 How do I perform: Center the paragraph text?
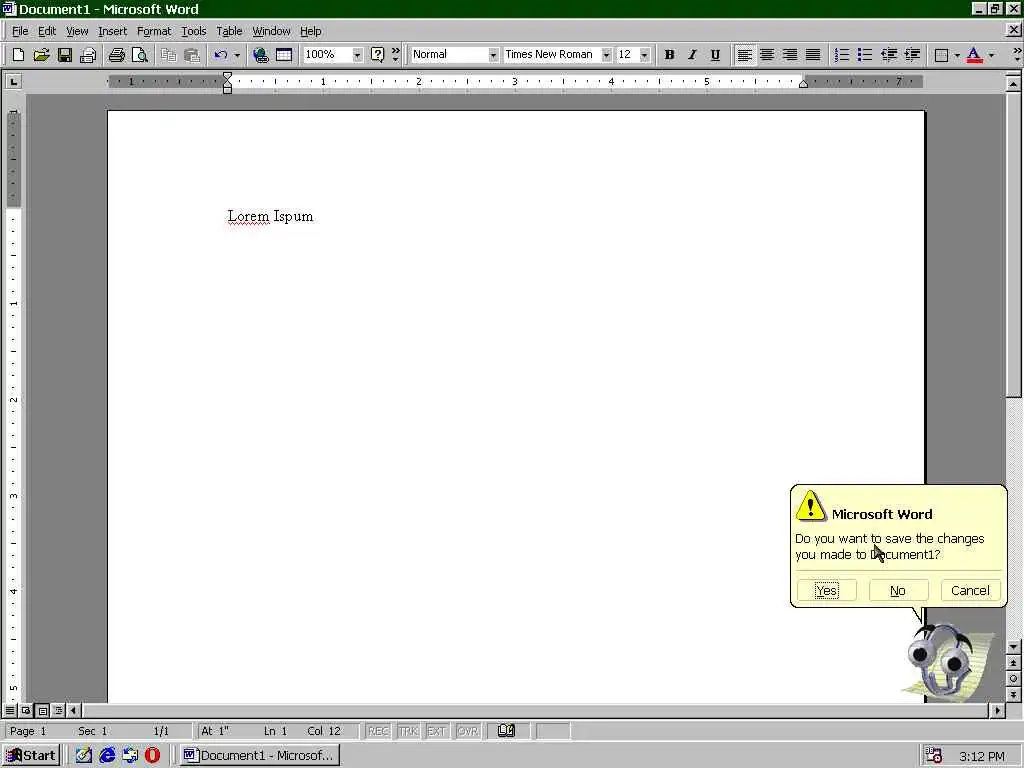(767, 55)
